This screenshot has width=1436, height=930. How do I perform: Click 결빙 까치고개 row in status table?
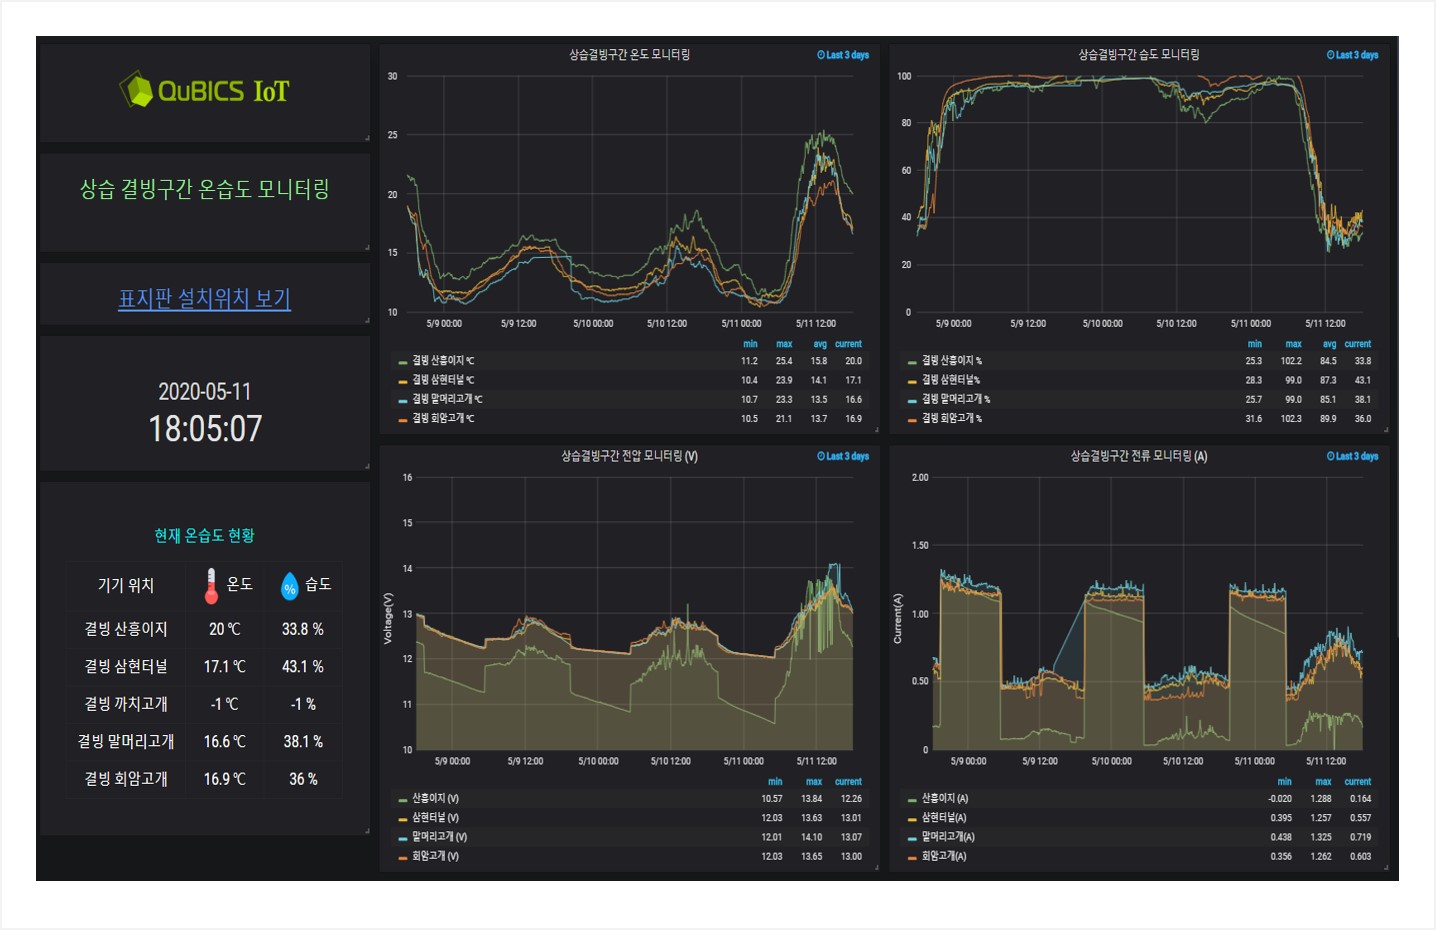pyautogui.click(x=204, y=704)
